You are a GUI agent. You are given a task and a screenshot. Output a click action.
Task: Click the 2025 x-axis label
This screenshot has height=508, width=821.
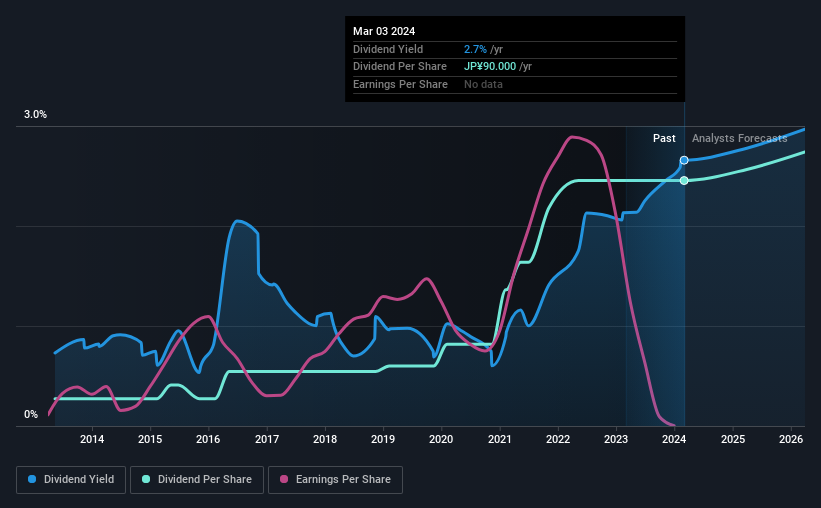[733, 439]
